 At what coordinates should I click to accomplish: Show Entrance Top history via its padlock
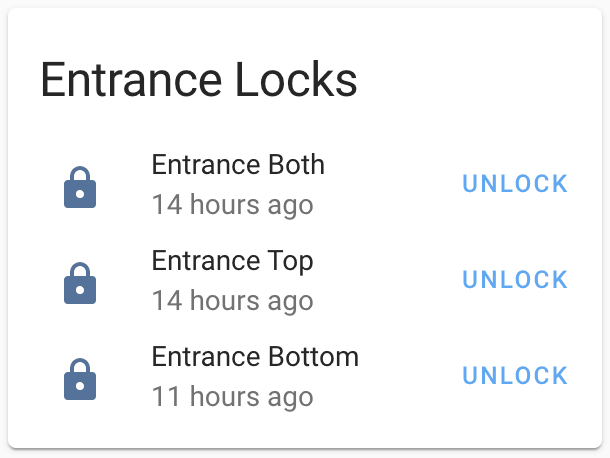[x=80, y=283]
